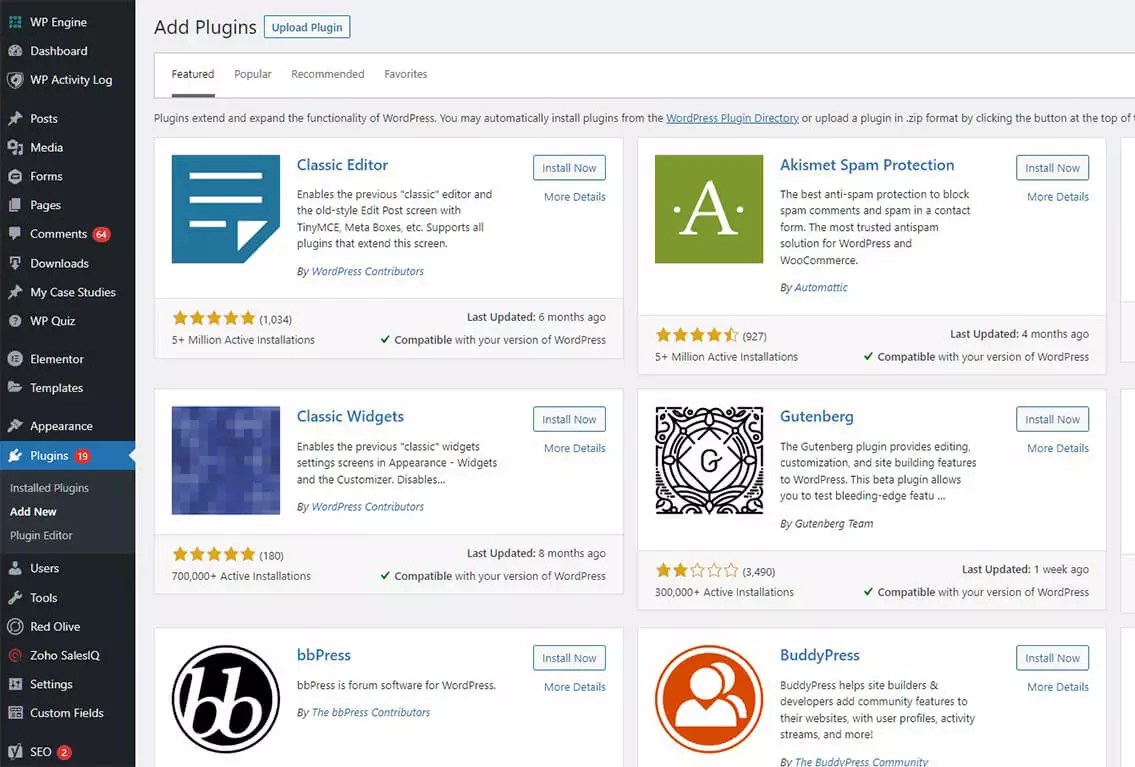Click the WP Quiz question mark icon
The width and height of the screenshot is (1135, 767).
(x=15, y=321)
